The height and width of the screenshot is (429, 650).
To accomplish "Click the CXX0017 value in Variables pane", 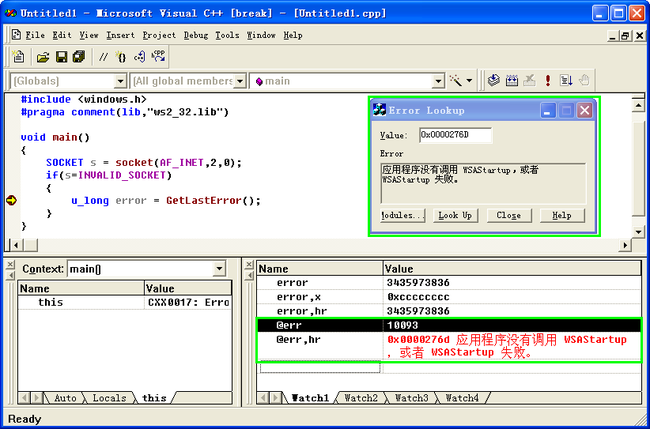I will click(x=188, y=303).
